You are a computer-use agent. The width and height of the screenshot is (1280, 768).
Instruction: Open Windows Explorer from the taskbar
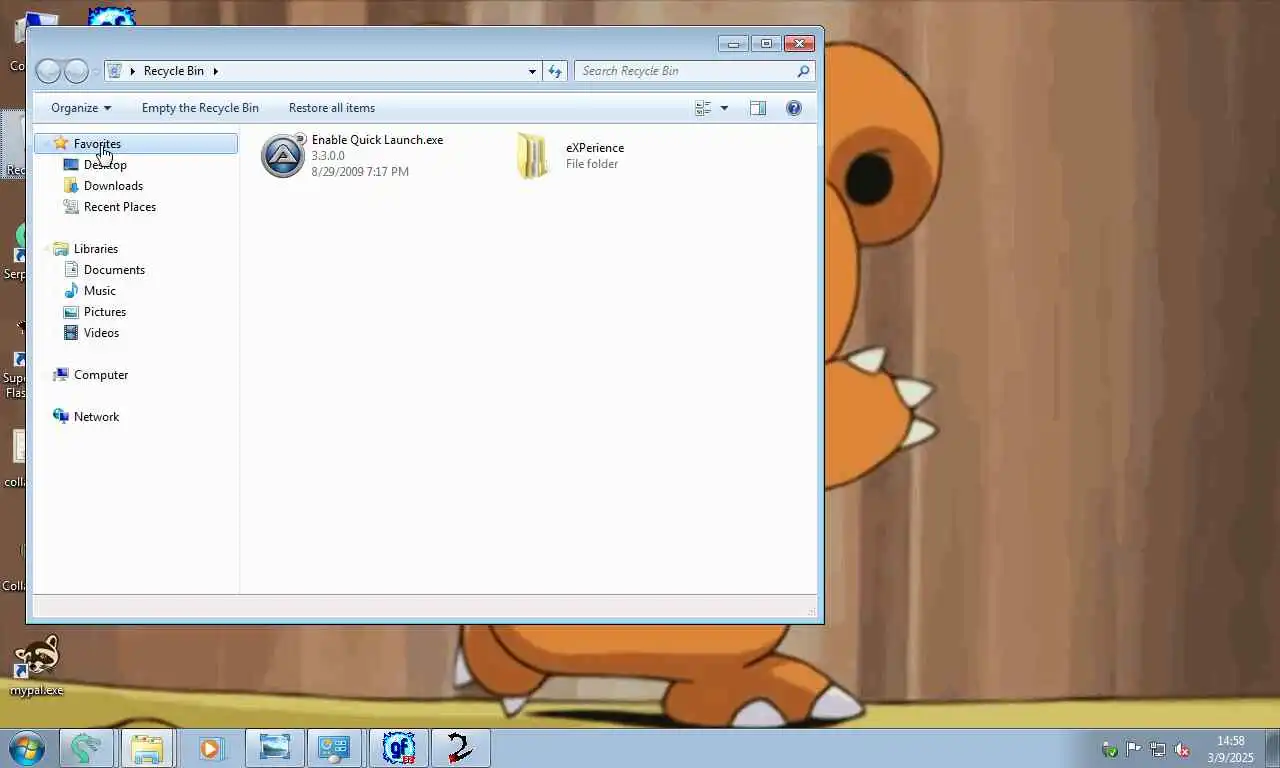[x=147, y=748]
